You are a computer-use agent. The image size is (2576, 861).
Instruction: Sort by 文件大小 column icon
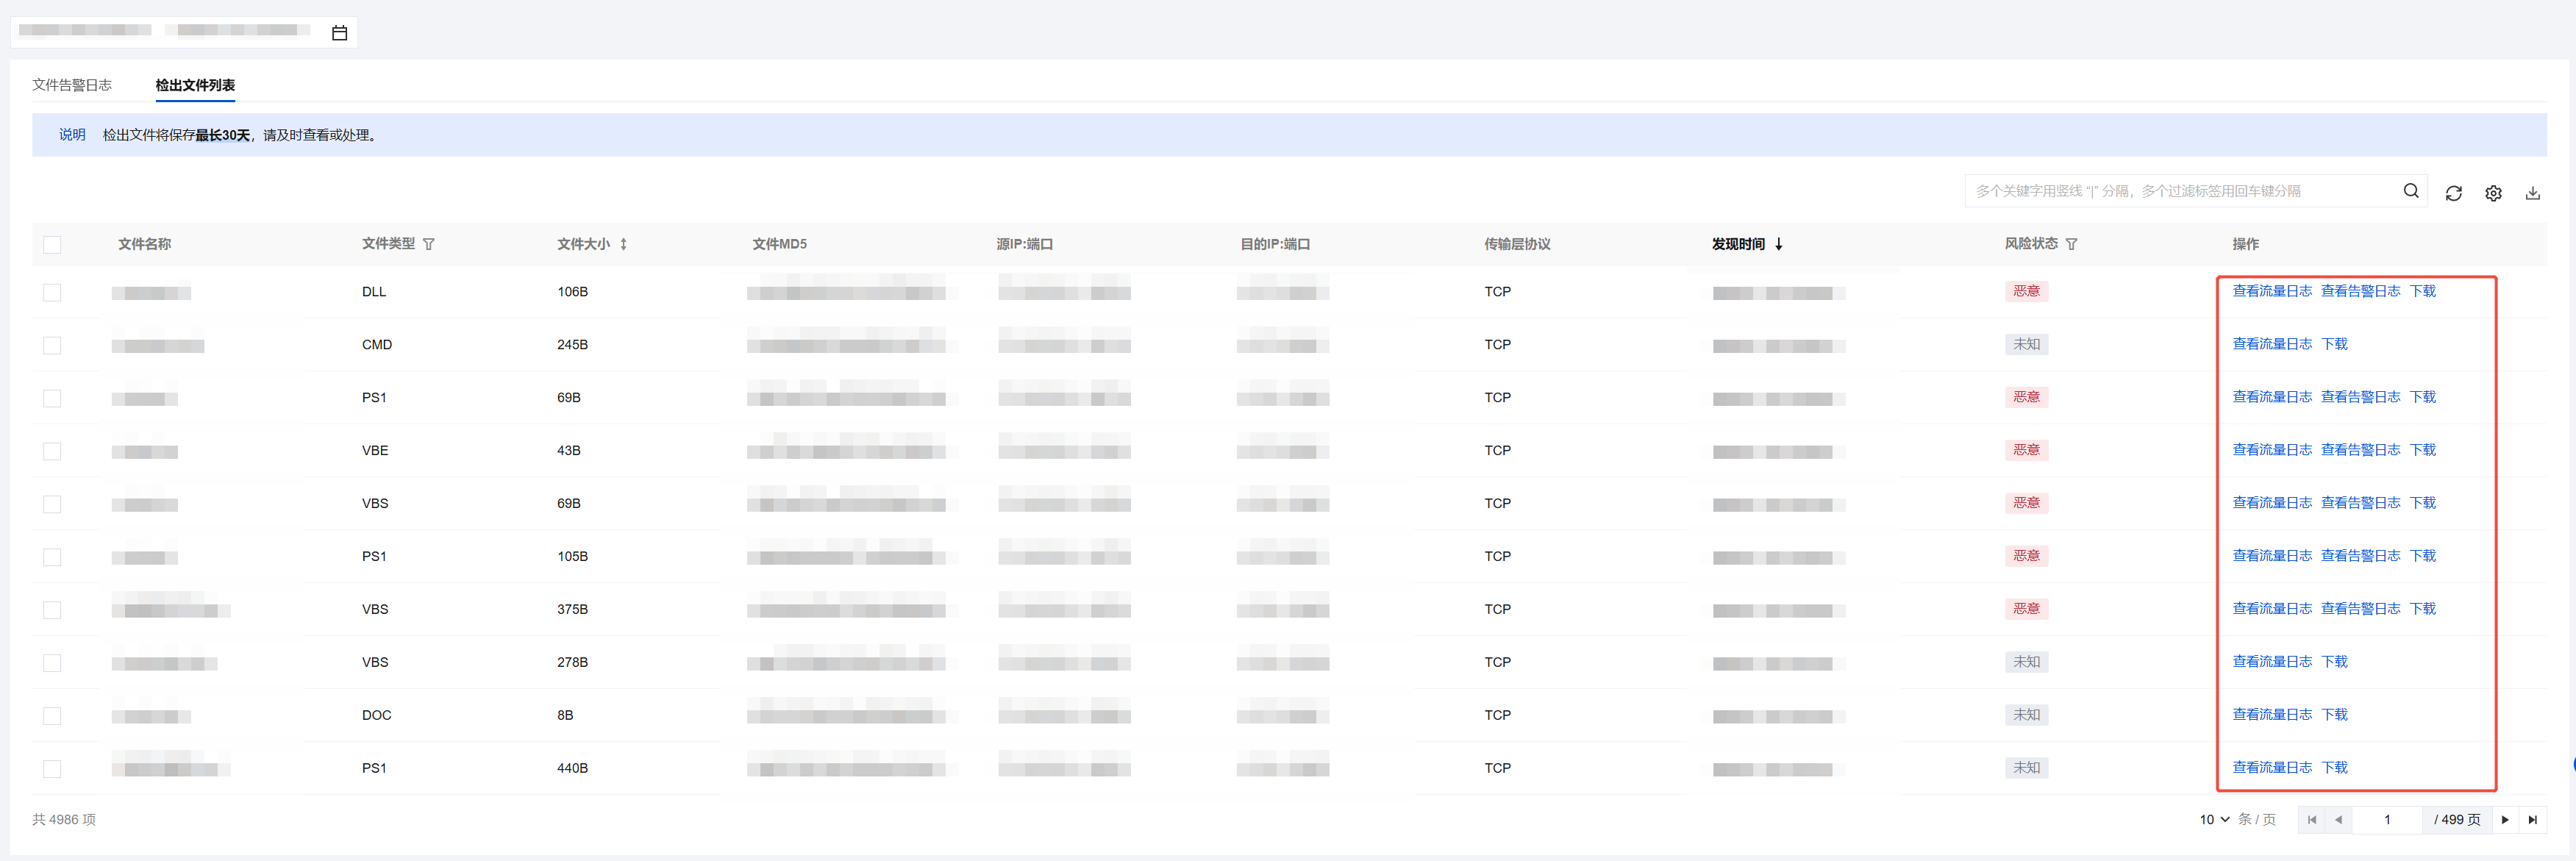coord(623,244)
